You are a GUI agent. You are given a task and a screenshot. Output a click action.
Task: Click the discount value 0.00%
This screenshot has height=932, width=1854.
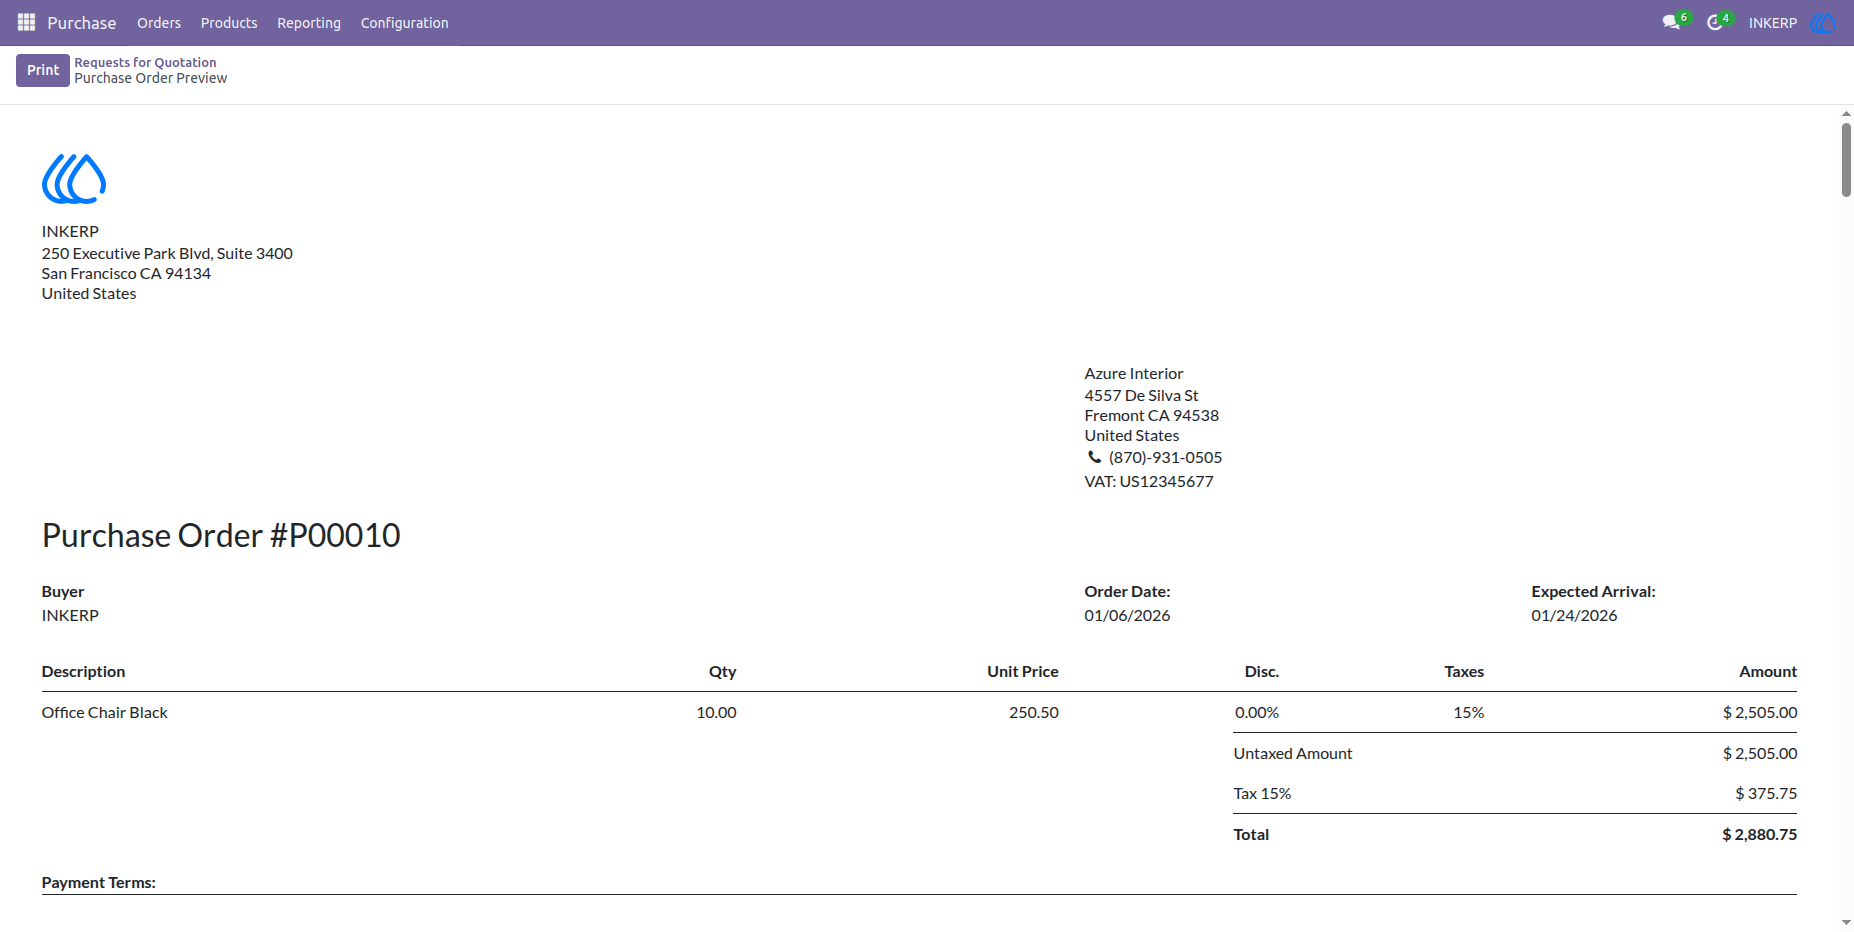pyautogui.click(x=1257, y=713)
